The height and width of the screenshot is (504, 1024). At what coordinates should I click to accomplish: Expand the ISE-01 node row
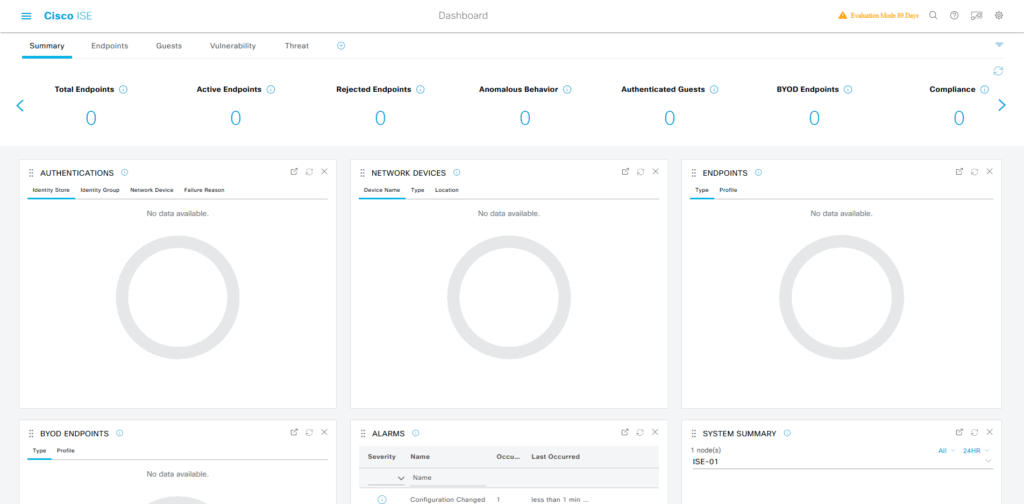988,462
